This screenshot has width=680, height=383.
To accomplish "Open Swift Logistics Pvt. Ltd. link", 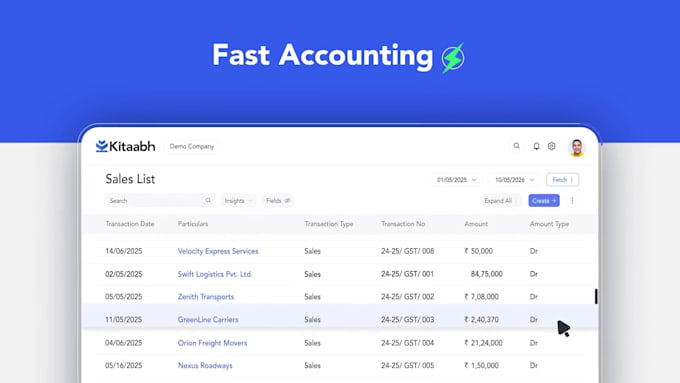I will click(215, 274).
